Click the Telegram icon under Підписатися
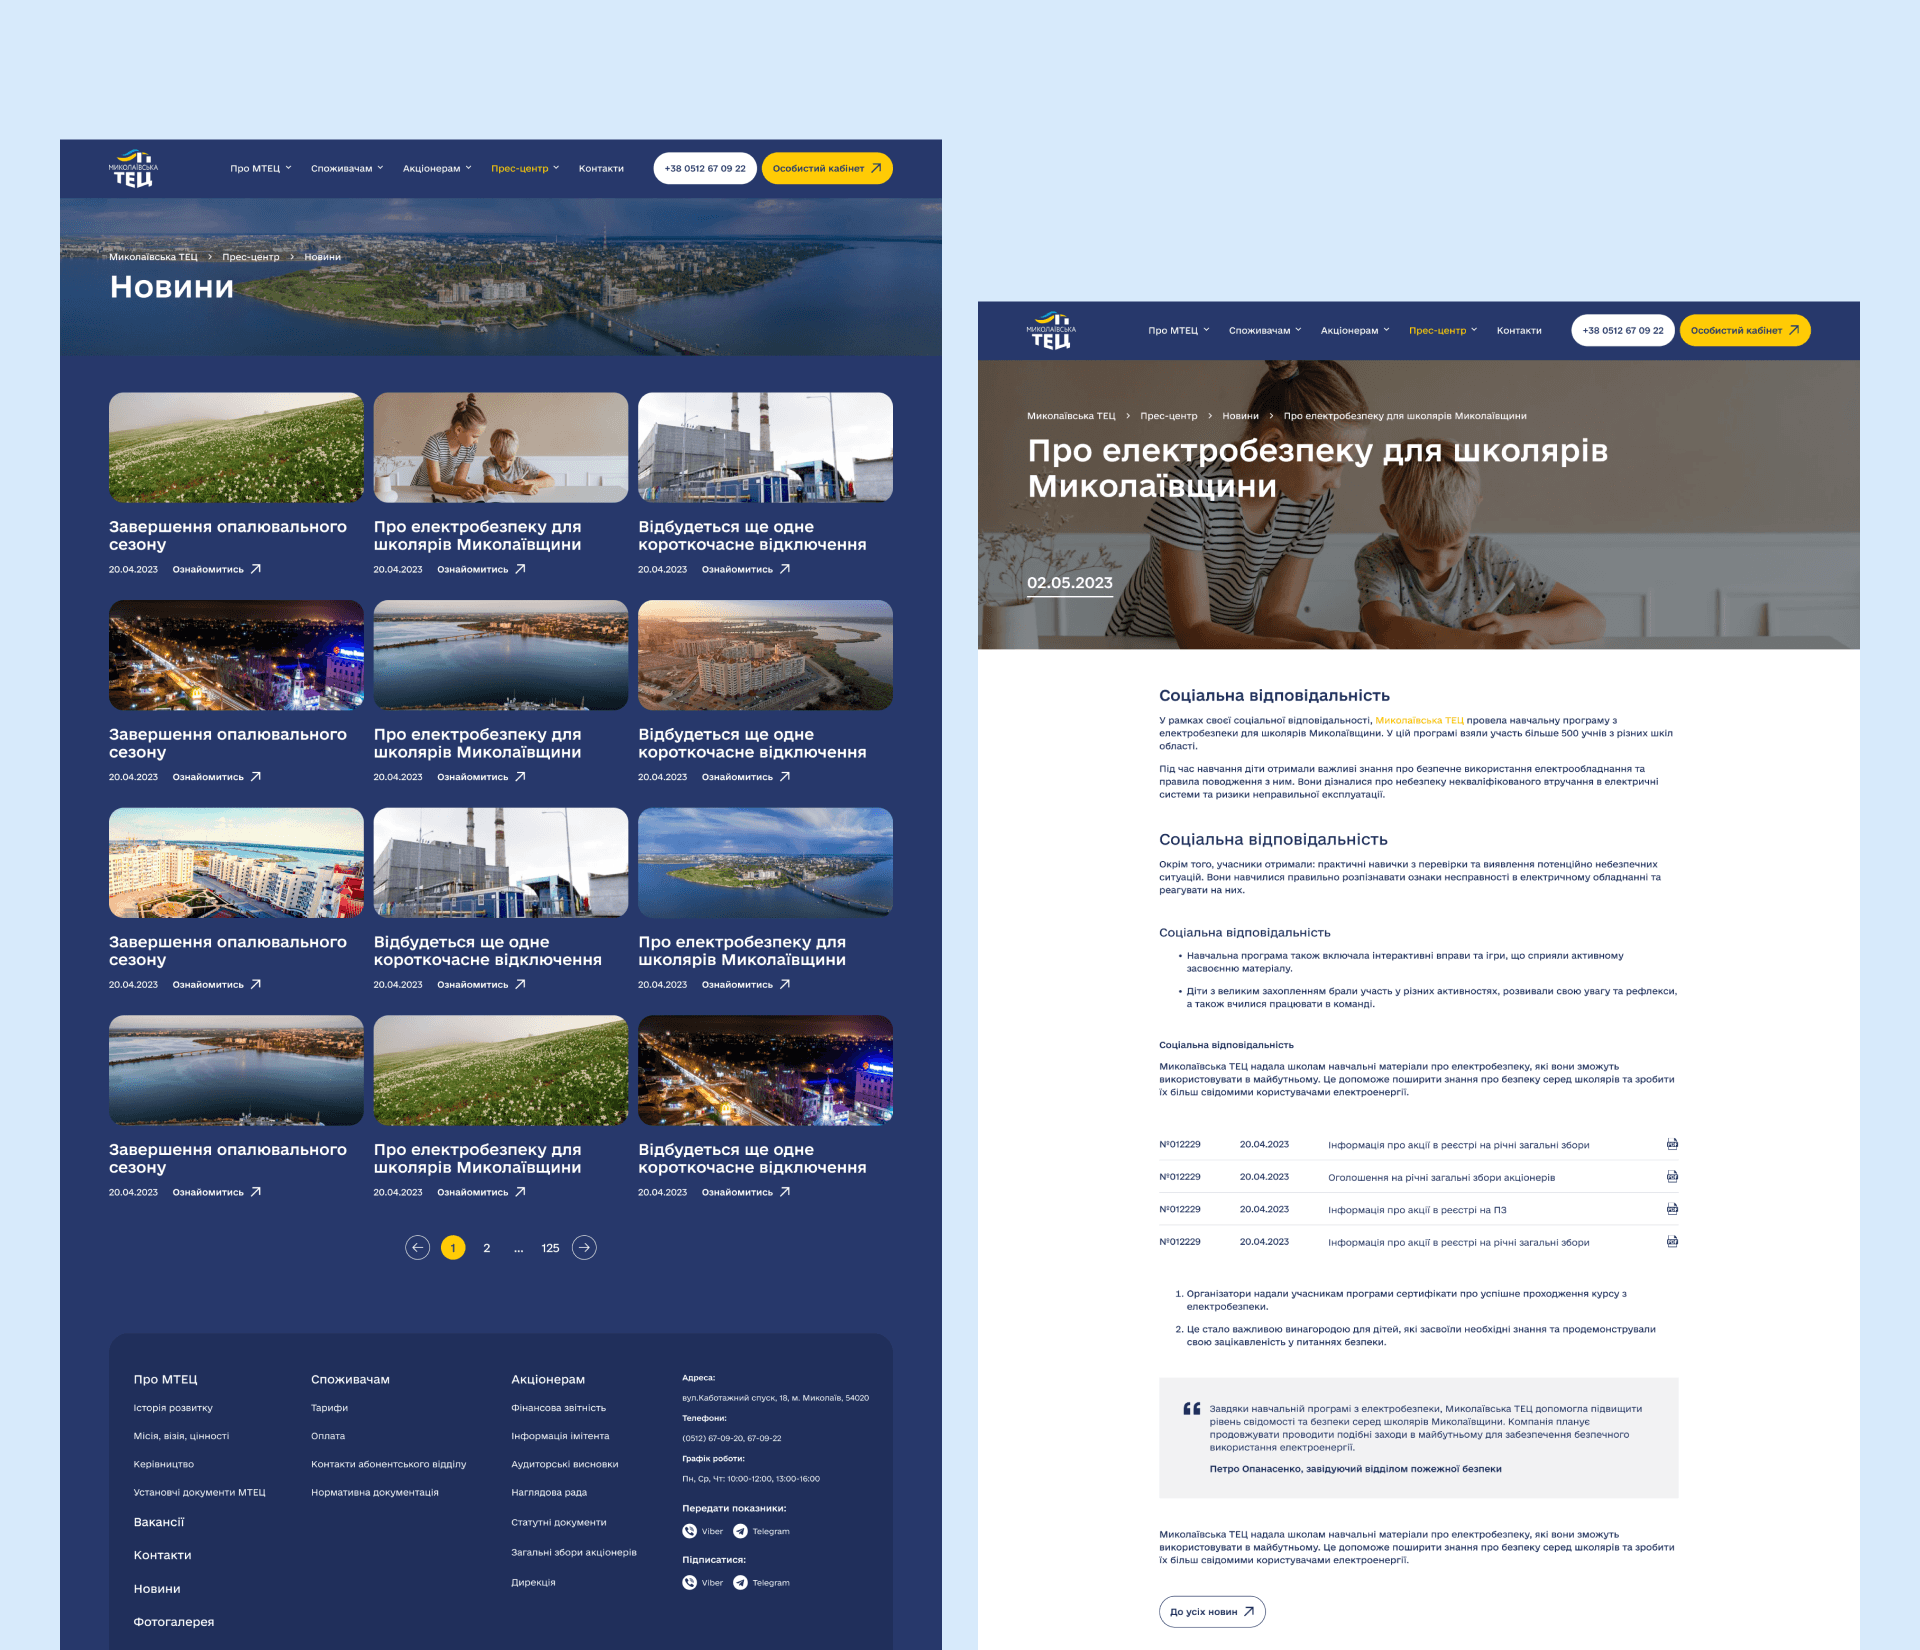The width and height of the screenshot is (1920, 1650). [x=740, y=1582]
